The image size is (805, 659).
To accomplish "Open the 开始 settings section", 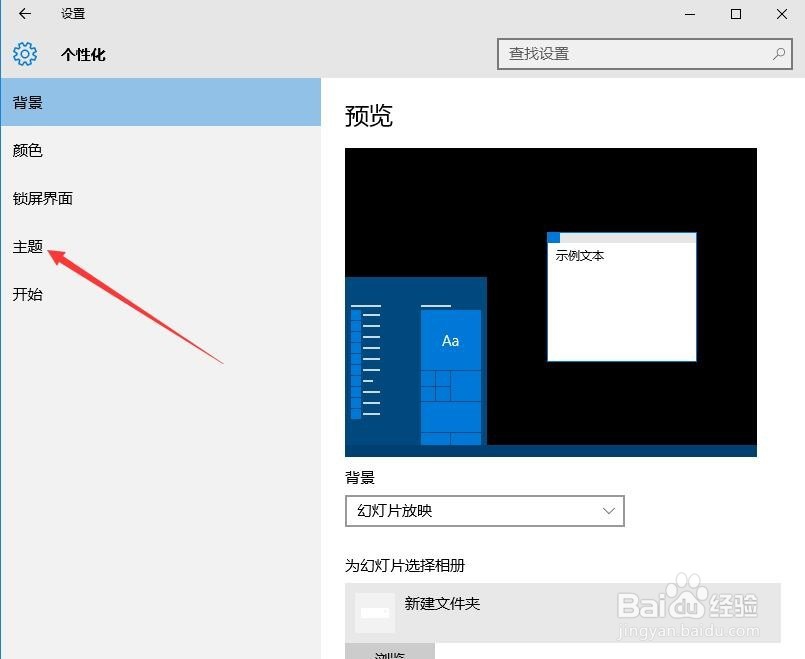I will tap(27, 294).
